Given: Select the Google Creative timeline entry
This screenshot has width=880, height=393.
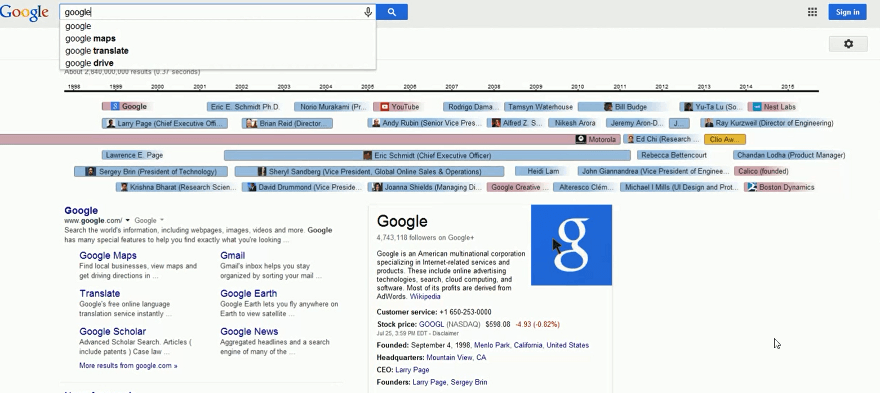Looking at the screenshot, I should (518, 188).
